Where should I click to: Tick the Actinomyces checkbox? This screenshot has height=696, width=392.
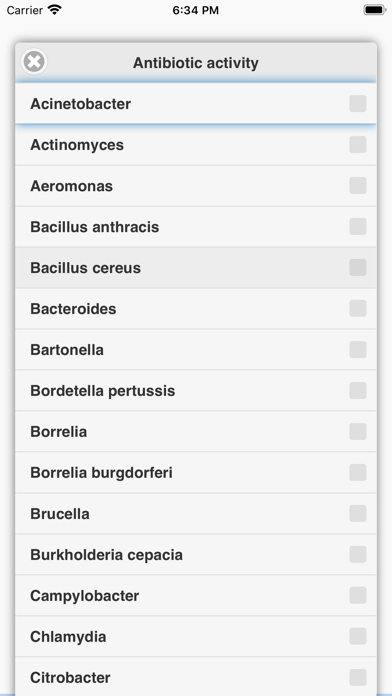coord(358,145)
